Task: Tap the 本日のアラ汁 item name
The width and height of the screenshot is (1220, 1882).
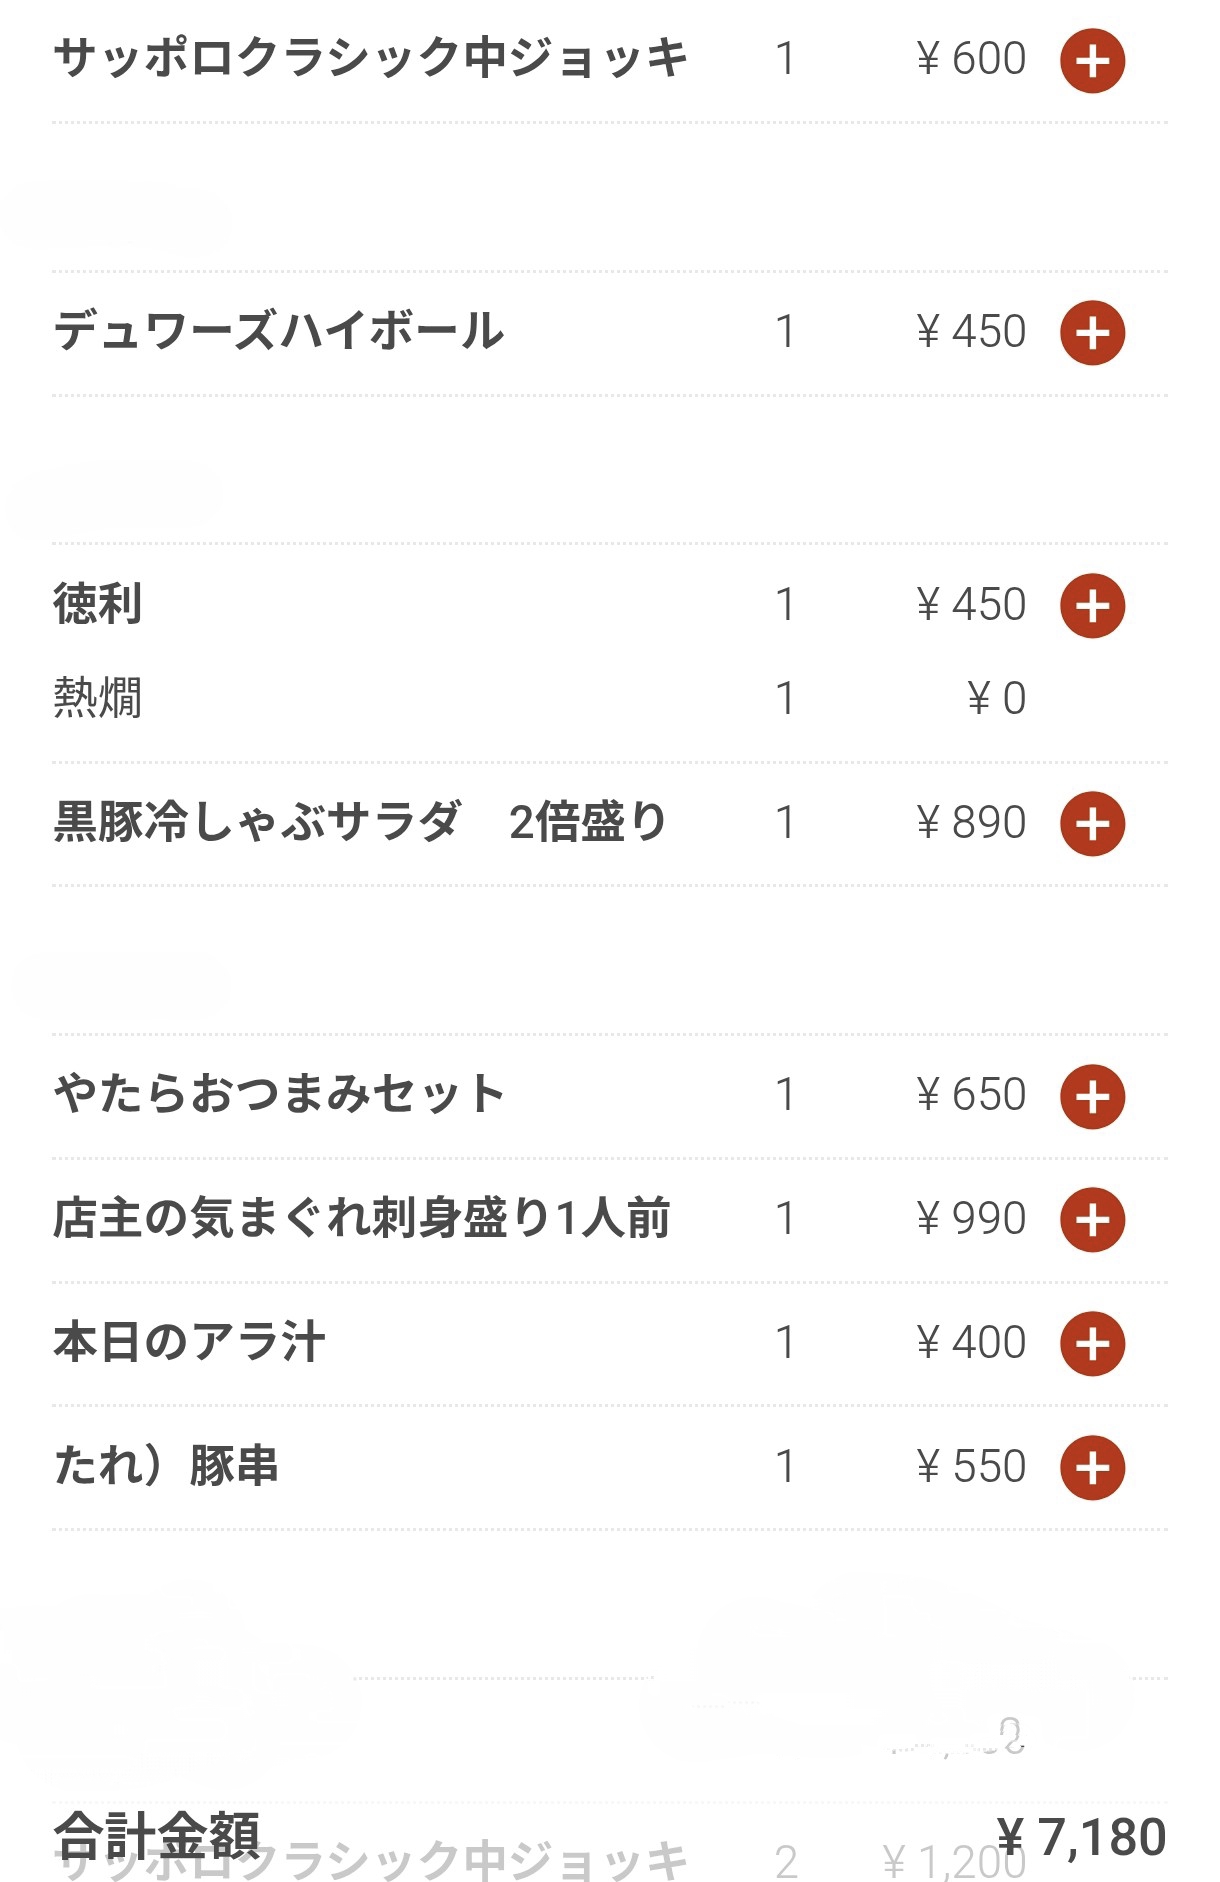Action: pyautogui.click(x=189, y=1342)
